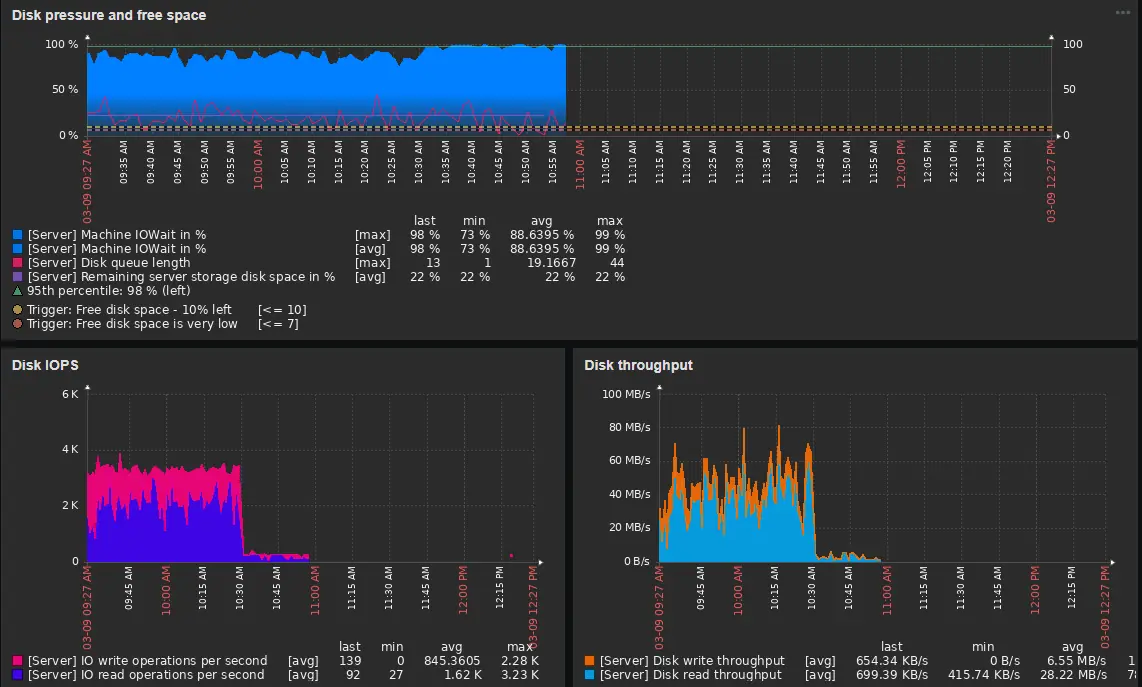
Task: Click the blue Disk read throughput swatch
Action: tap(590, 675)
